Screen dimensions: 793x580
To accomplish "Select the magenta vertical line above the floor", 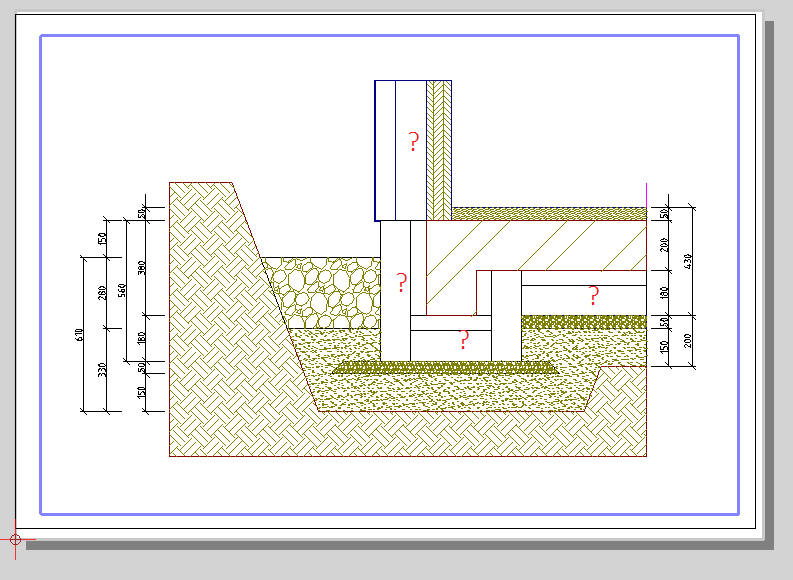I will point(647,195).
